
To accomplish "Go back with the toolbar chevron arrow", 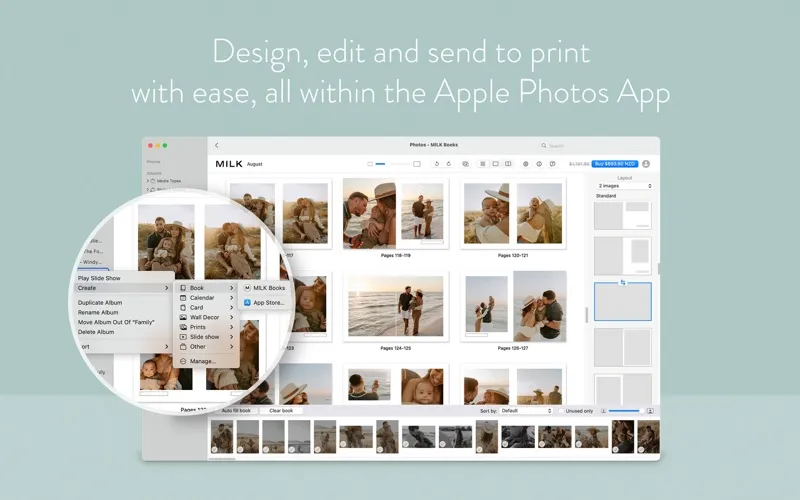I will point(217,145).
